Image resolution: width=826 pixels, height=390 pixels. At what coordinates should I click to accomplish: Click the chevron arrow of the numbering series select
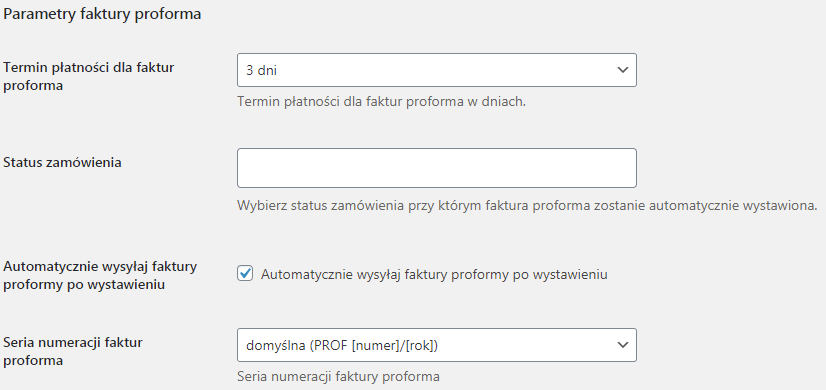click(623, 345)
